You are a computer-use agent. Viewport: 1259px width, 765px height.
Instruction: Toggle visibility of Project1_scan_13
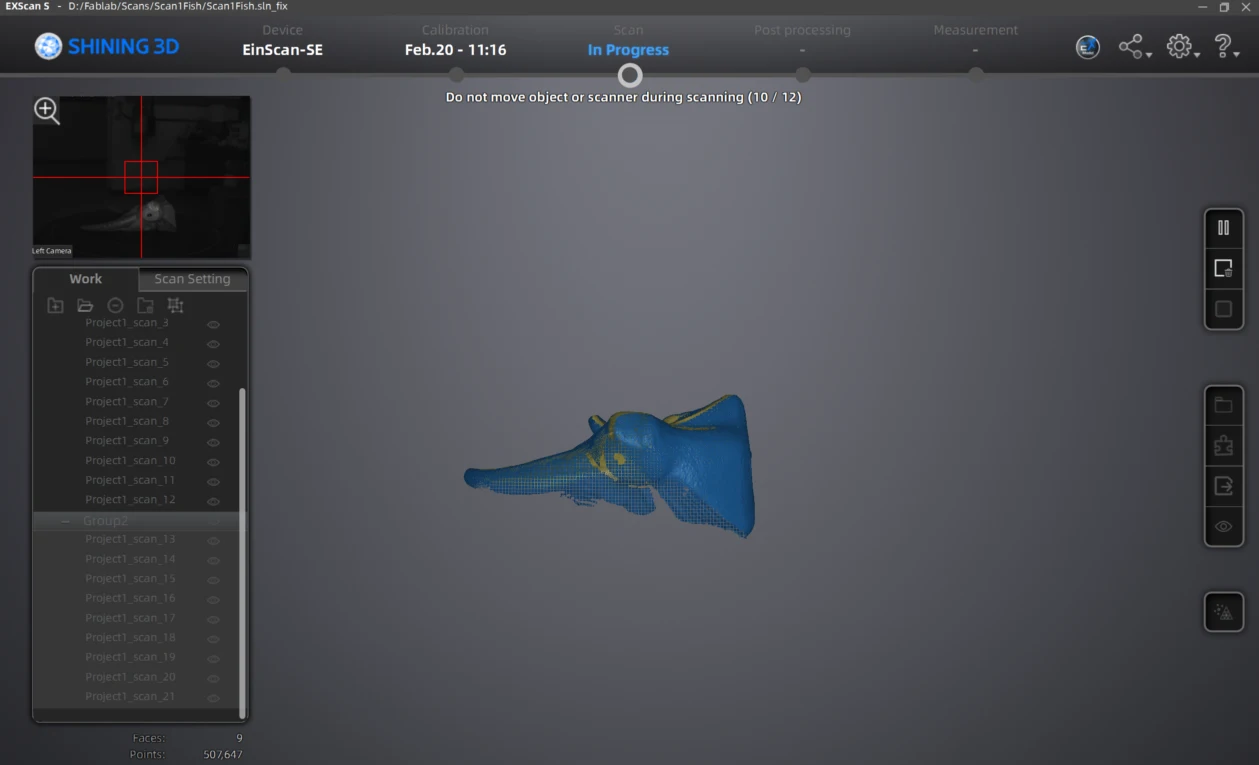point(213,540)
